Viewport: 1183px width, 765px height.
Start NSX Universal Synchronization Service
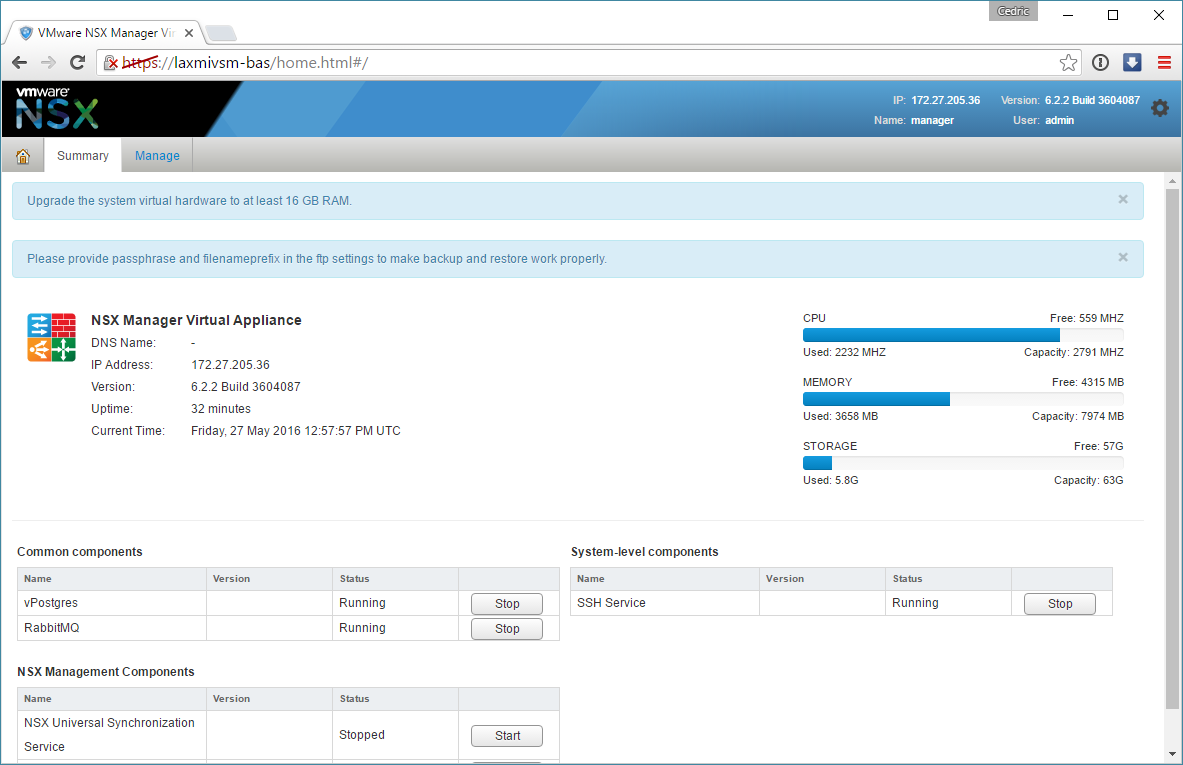(x=507, y=736)
